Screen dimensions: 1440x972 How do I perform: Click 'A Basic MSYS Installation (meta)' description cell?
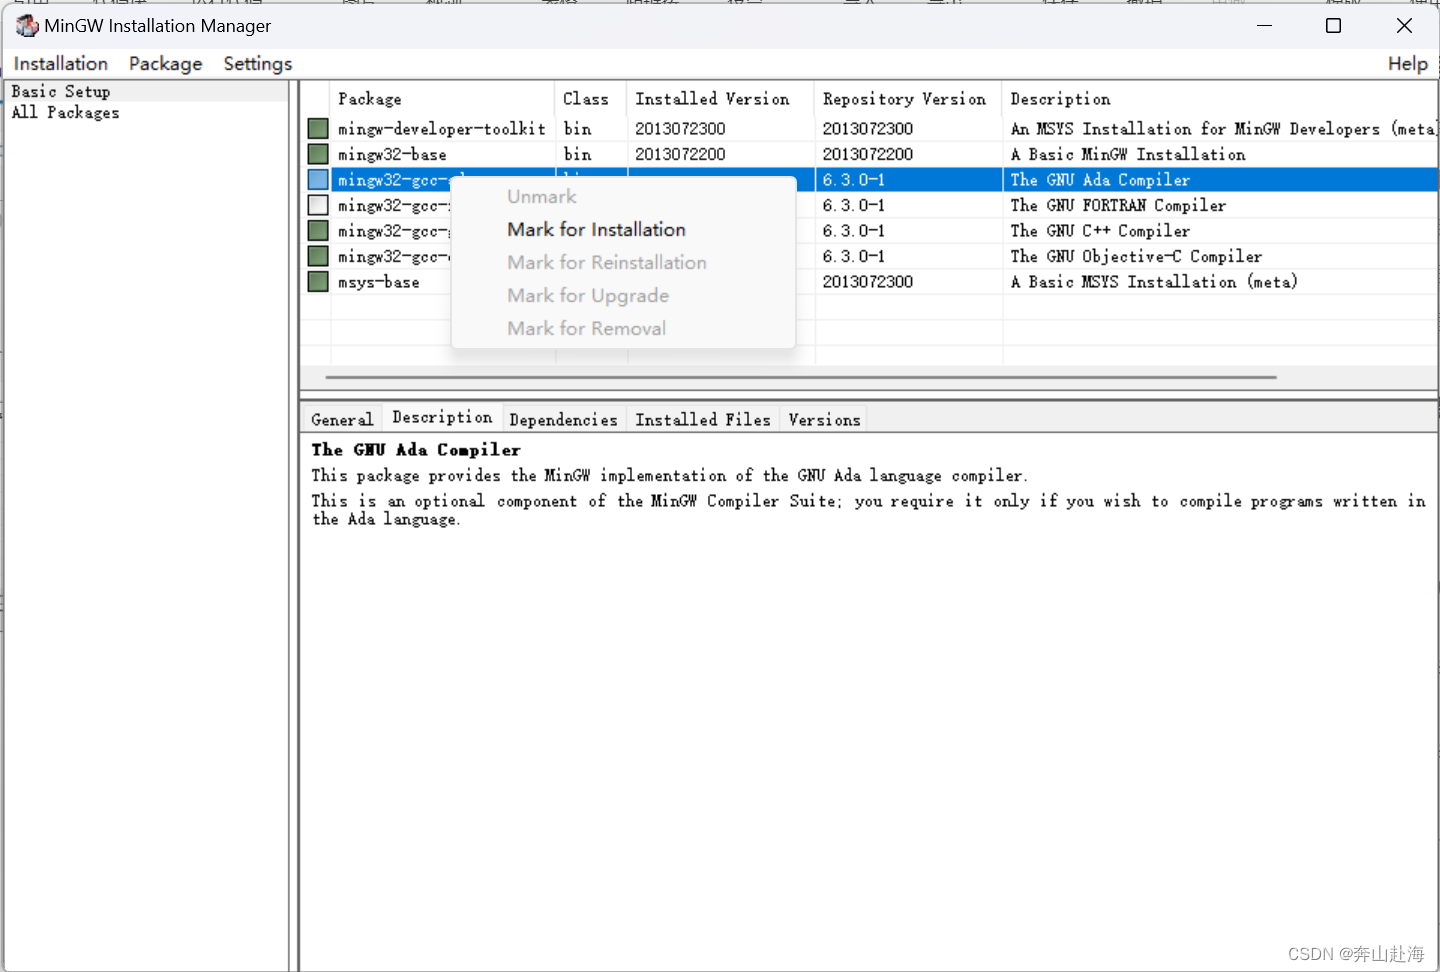point(1154,282)
